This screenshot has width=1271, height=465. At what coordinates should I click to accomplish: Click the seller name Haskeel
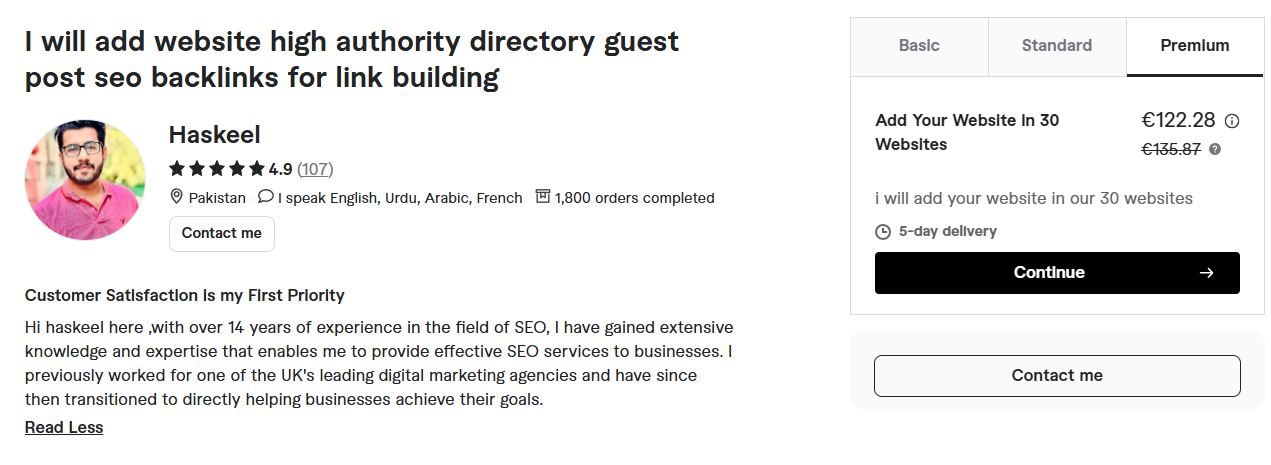(214, 135)
